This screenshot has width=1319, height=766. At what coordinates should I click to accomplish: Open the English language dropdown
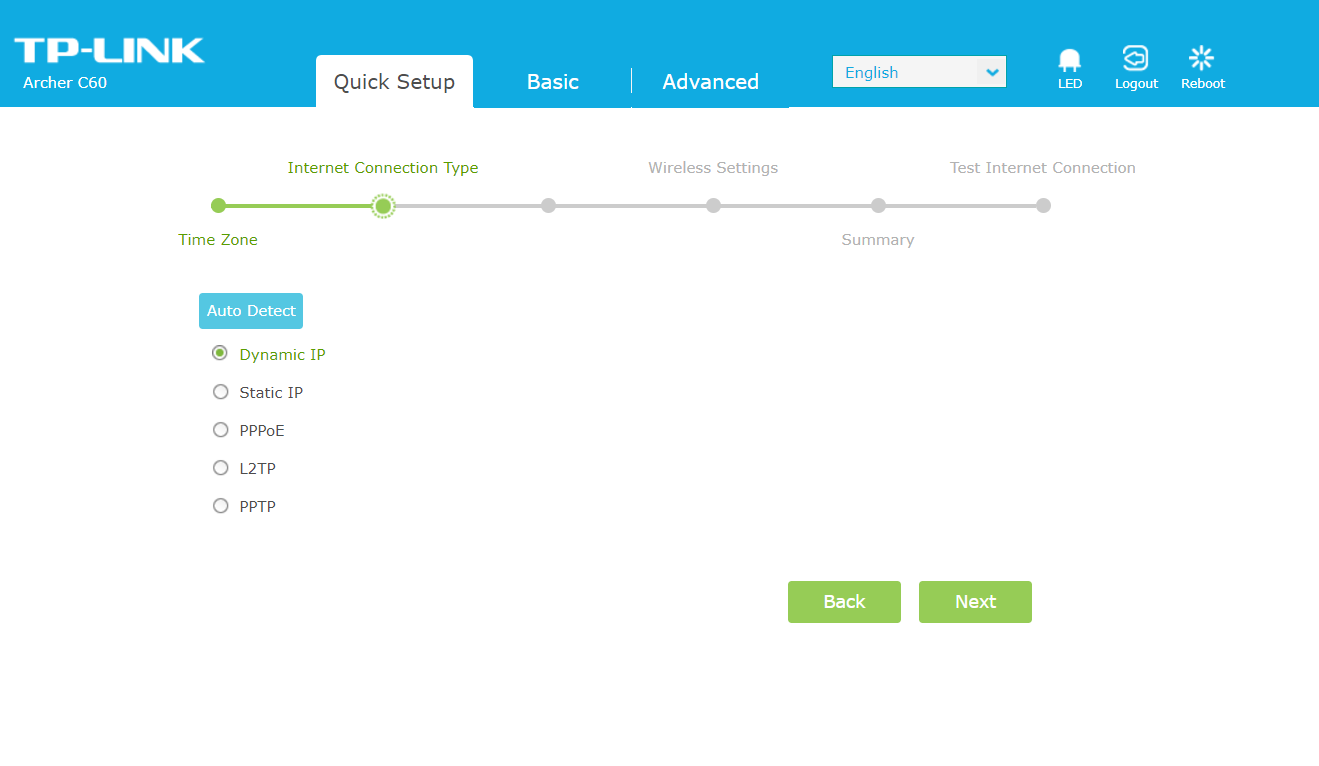[905, 72]
